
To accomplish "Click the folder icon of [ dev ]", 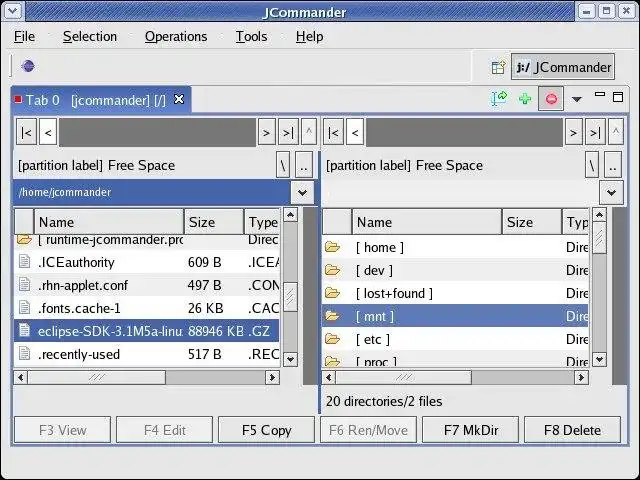I will pos(333,270).
